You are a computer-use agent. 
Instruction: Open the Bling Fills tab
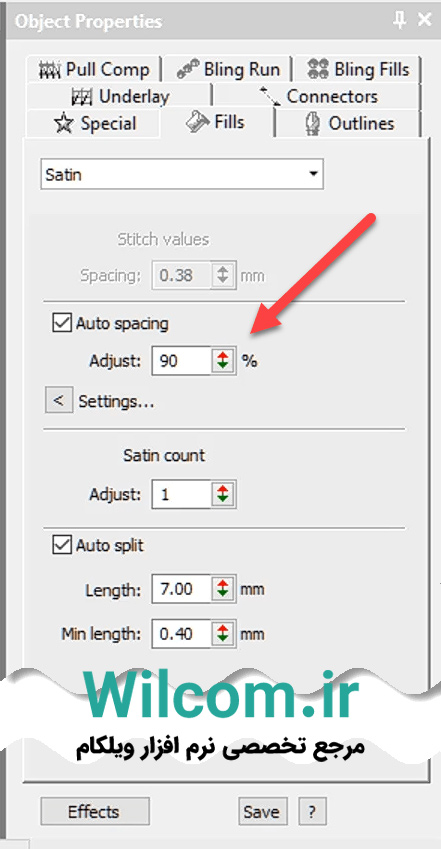(x=358, y=69)
